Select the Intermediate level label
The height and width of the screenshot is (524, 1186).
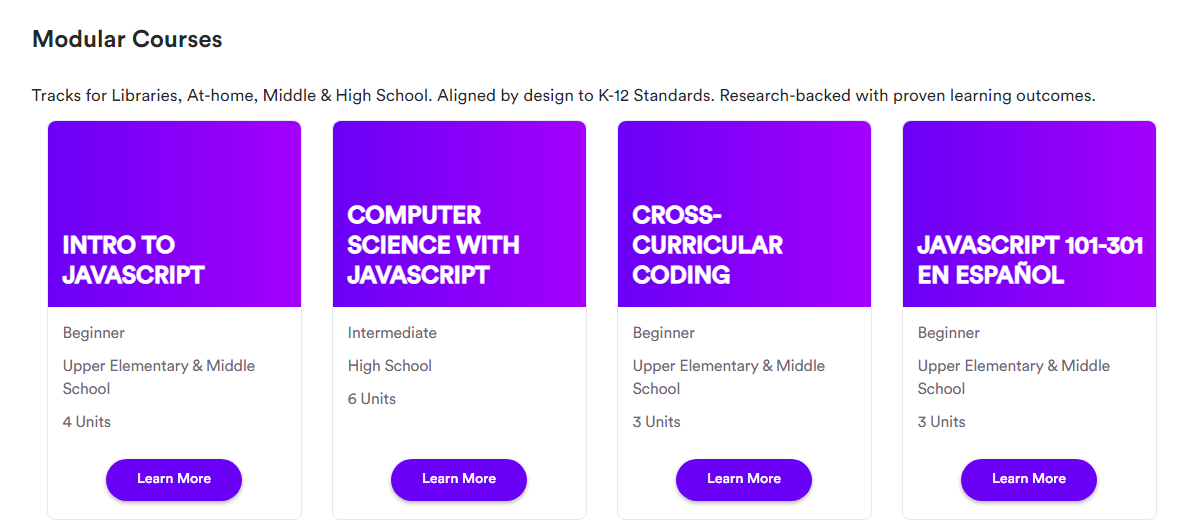coord(392,333)
